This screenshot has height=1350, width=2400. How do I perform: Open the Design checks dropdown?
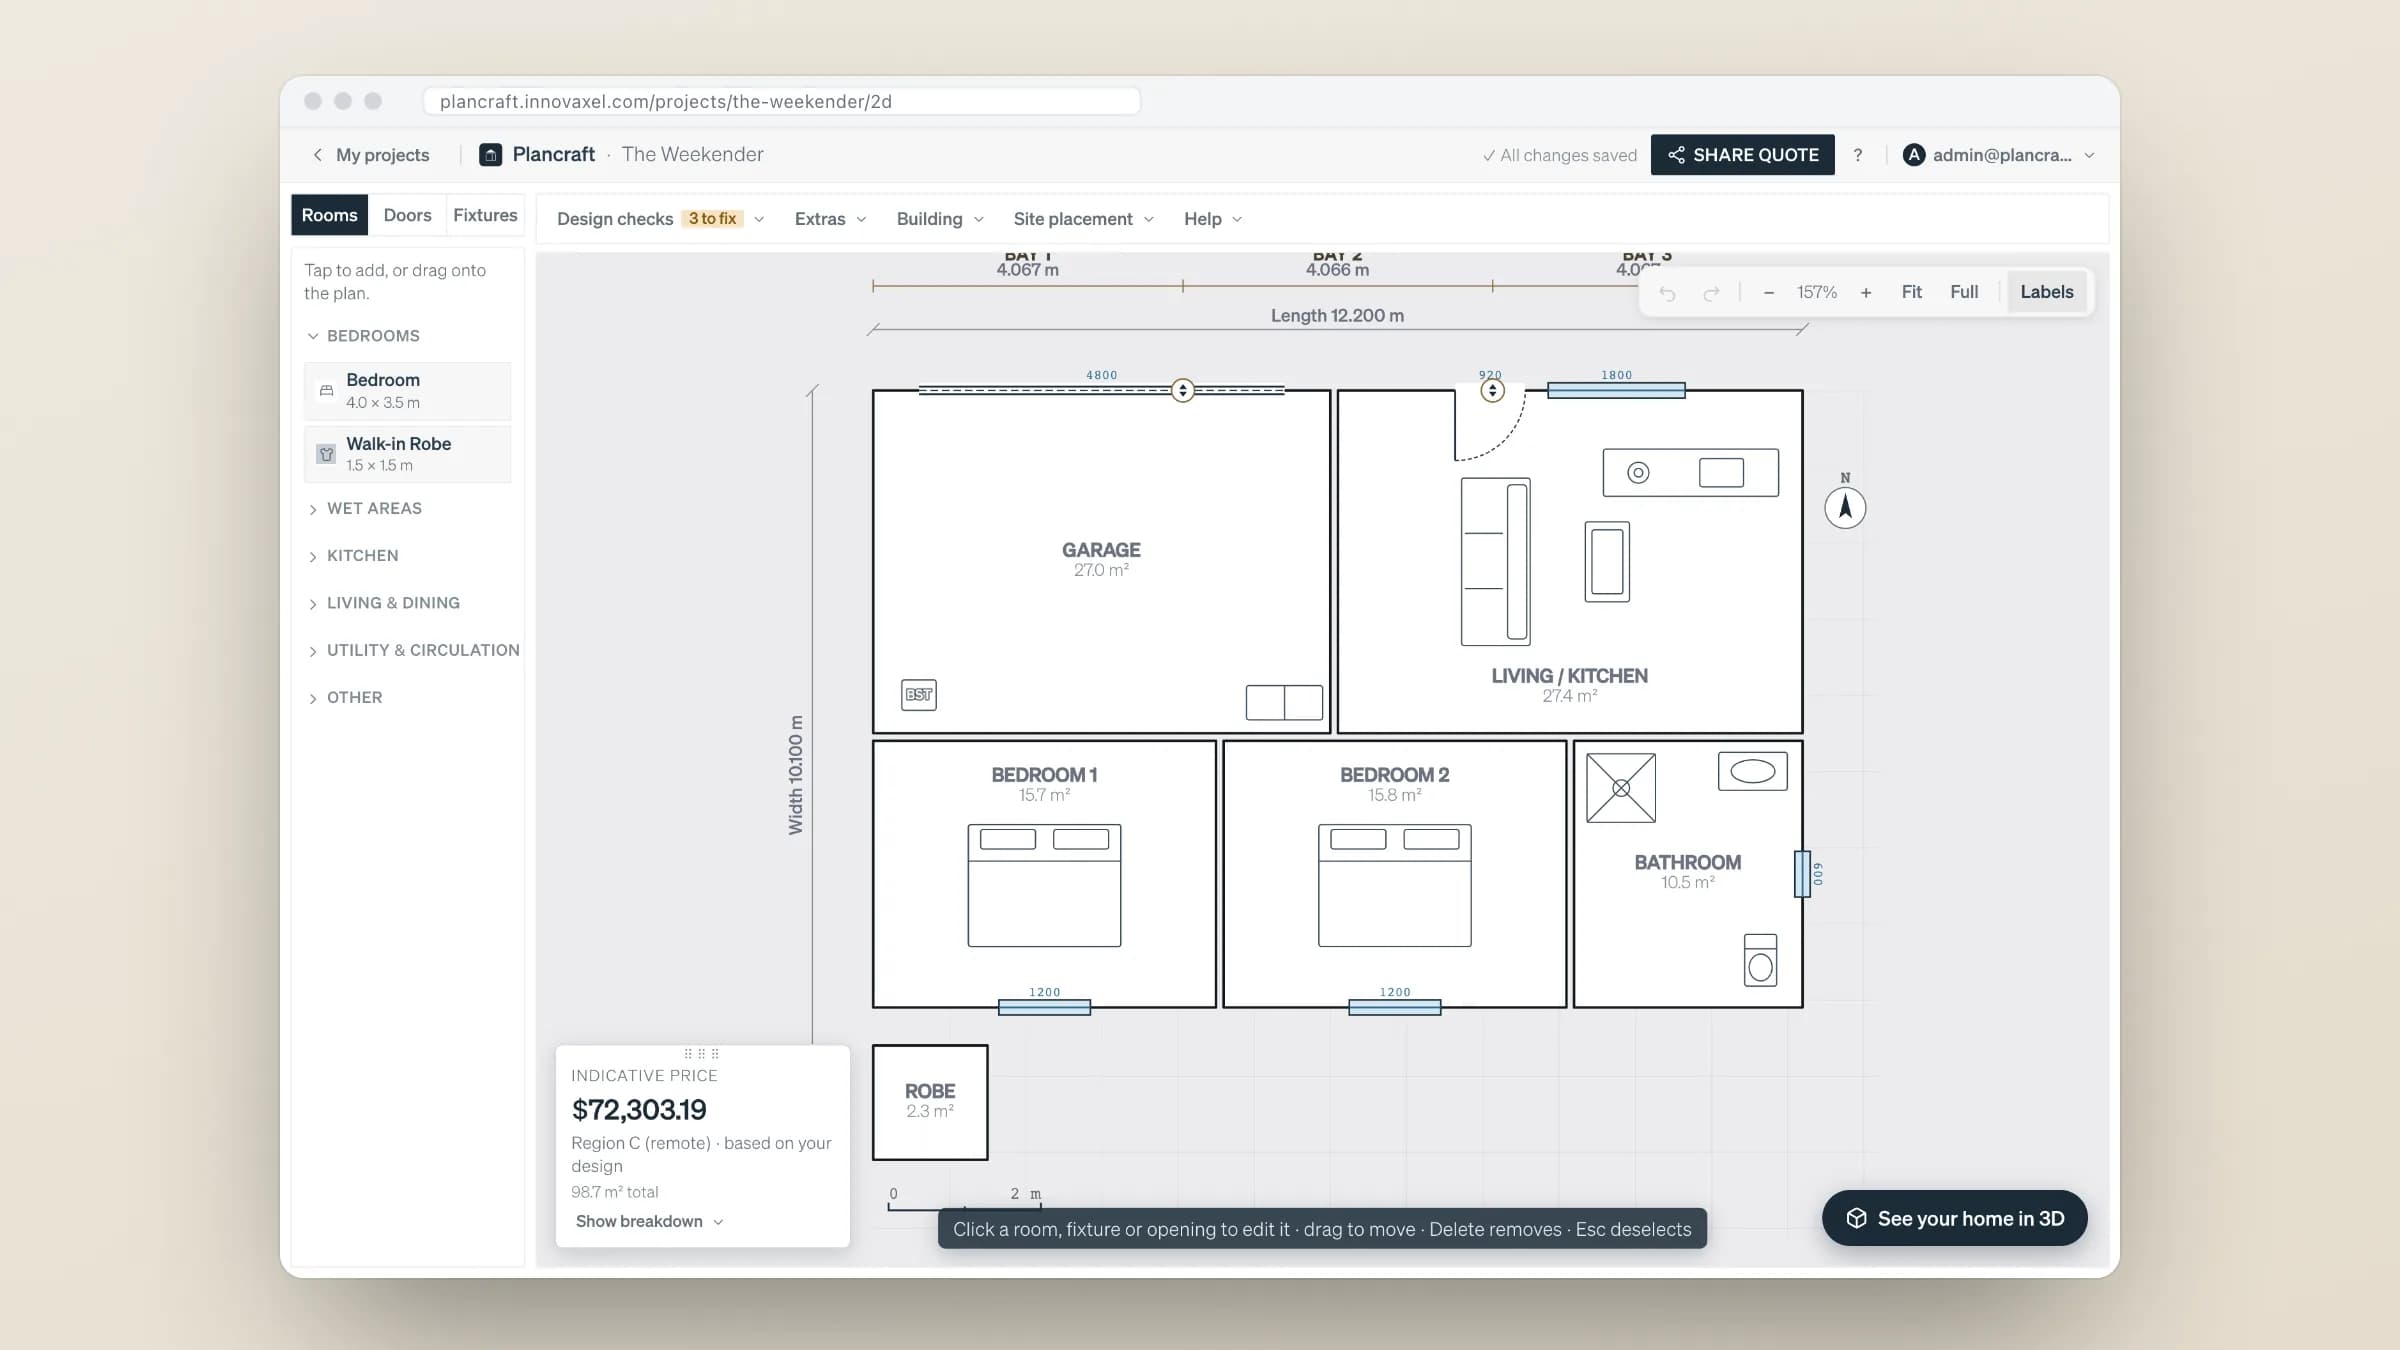(x=660, y=219)
